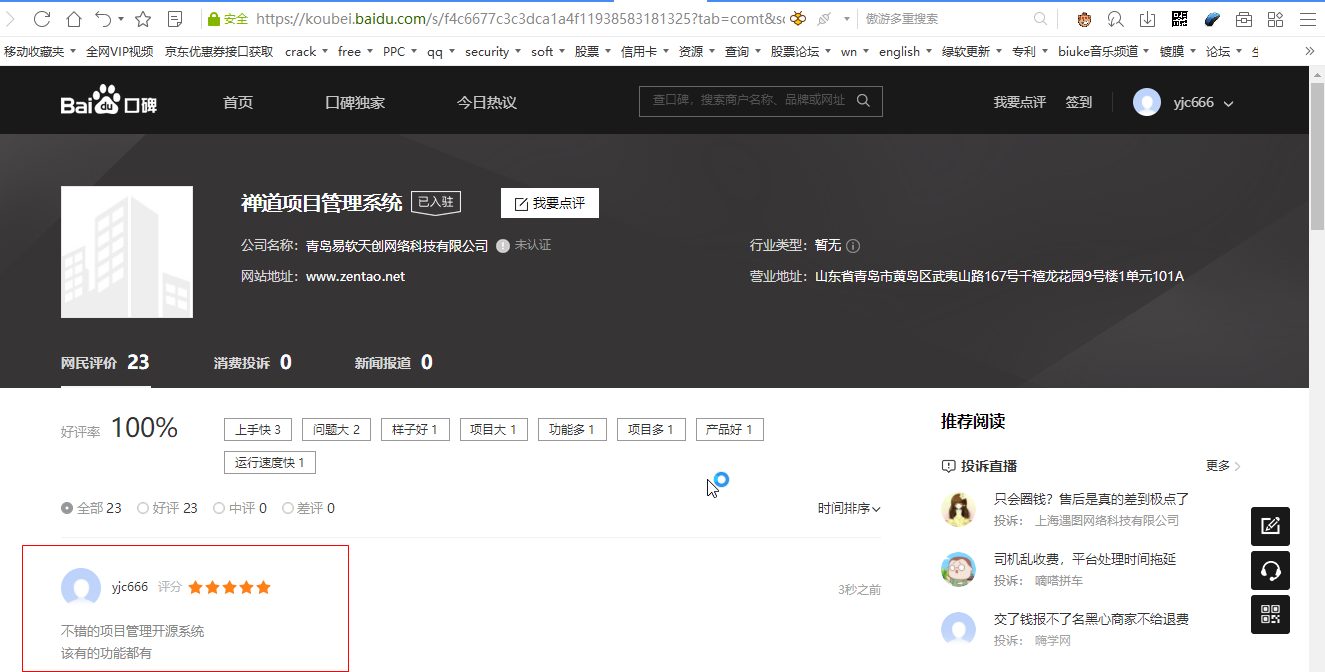Open the 时间排序 sort dropdown
The image size is (1325, 672).
pos(849,508)
